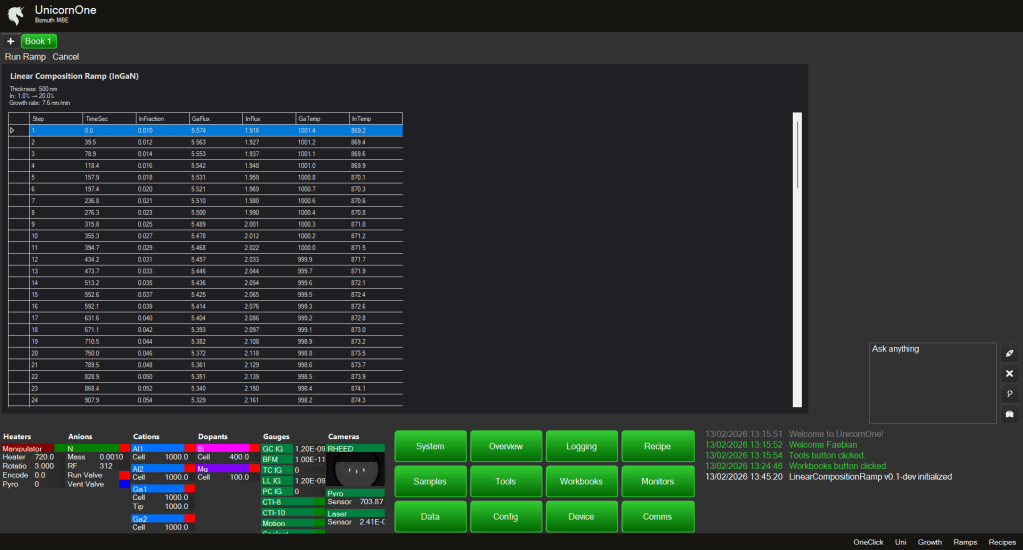Sort table by the InTemp column header
Screen dimensions: 1023x550
click(375, 118)
